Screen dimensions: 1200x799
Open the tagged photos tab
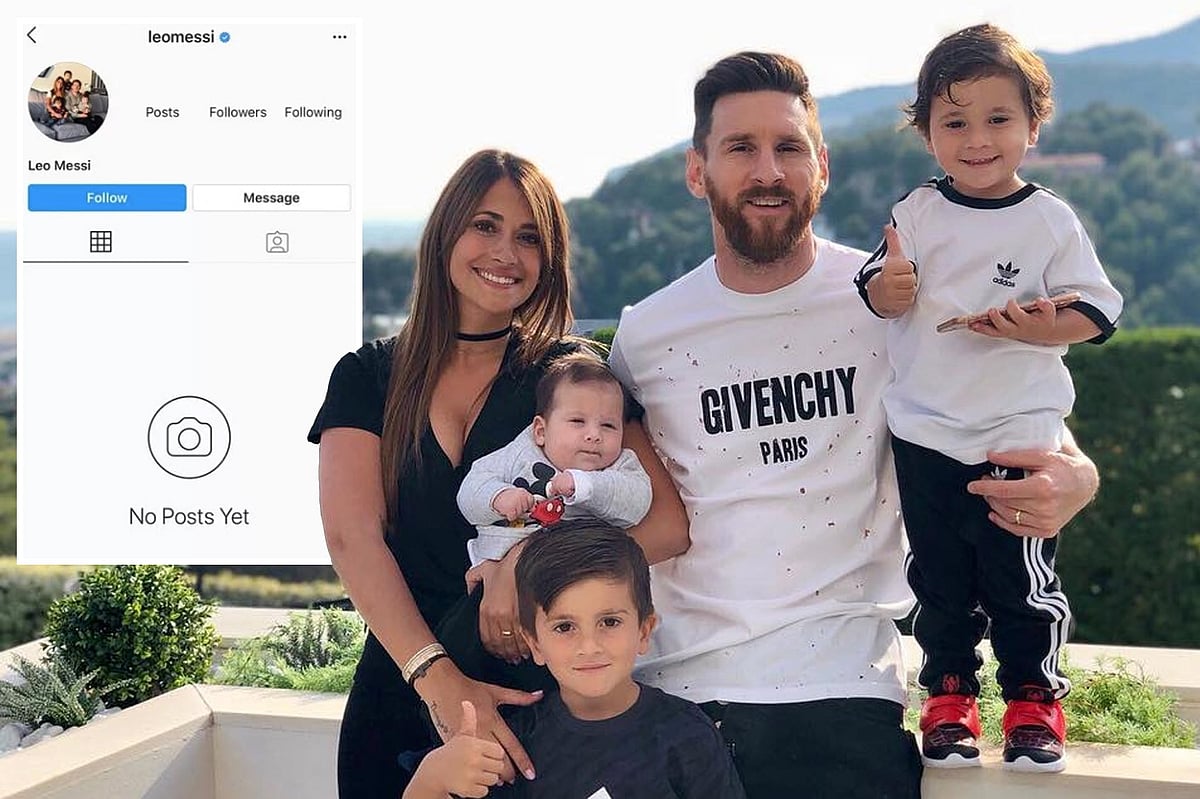tap(277, 242)
